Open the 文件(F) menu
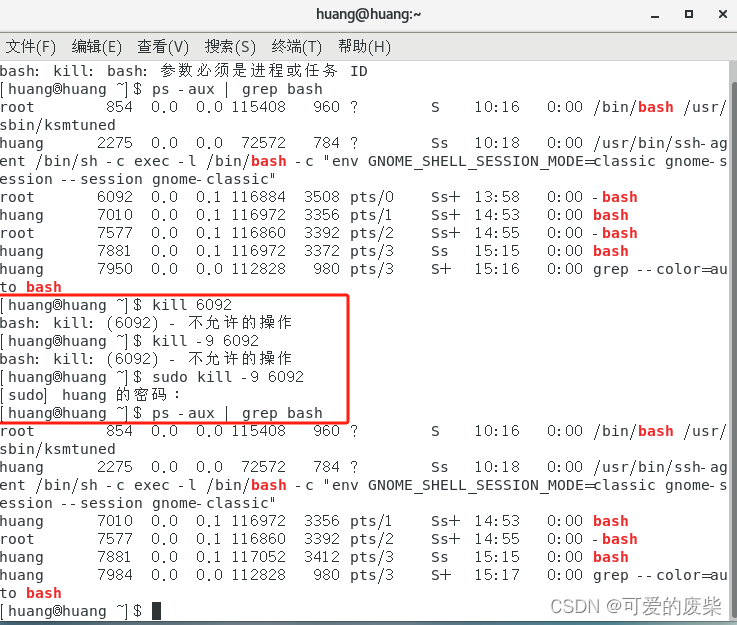Viewport: 737px width, 625px height. 31,47
